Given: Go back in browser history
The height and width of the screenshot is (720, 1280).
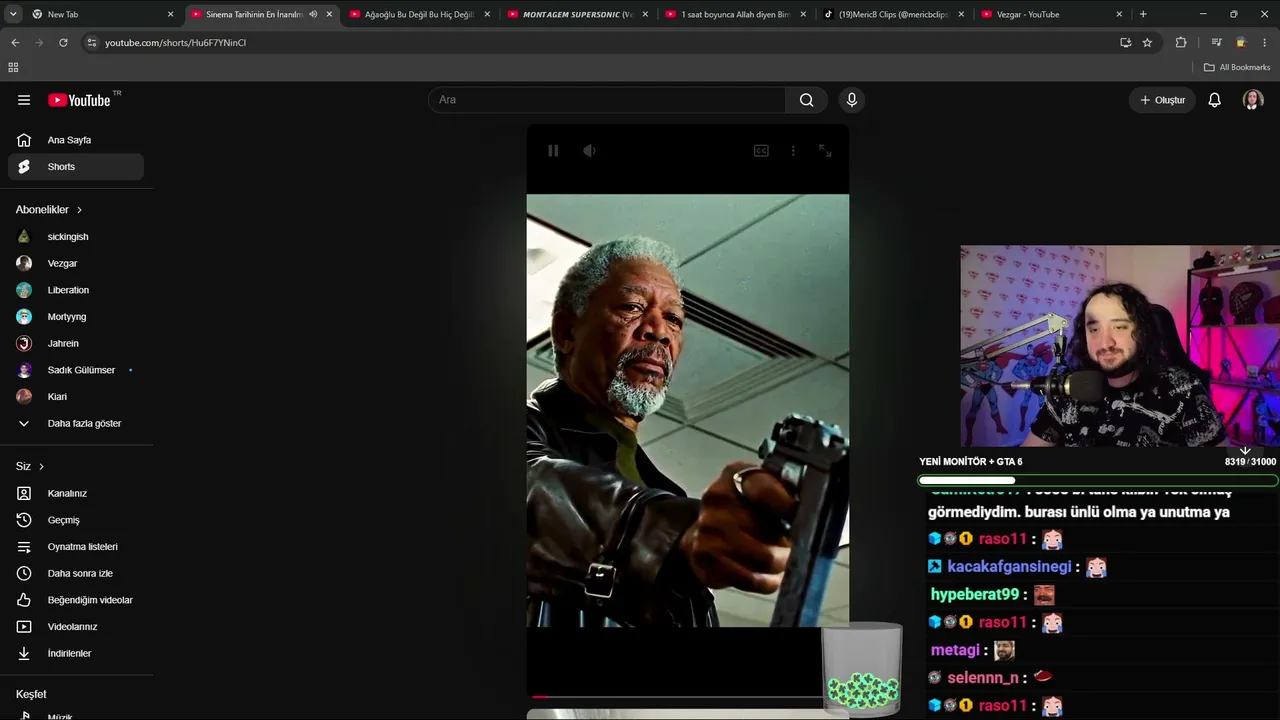Looking at the screenshot, I should click(x=15, y=43).
